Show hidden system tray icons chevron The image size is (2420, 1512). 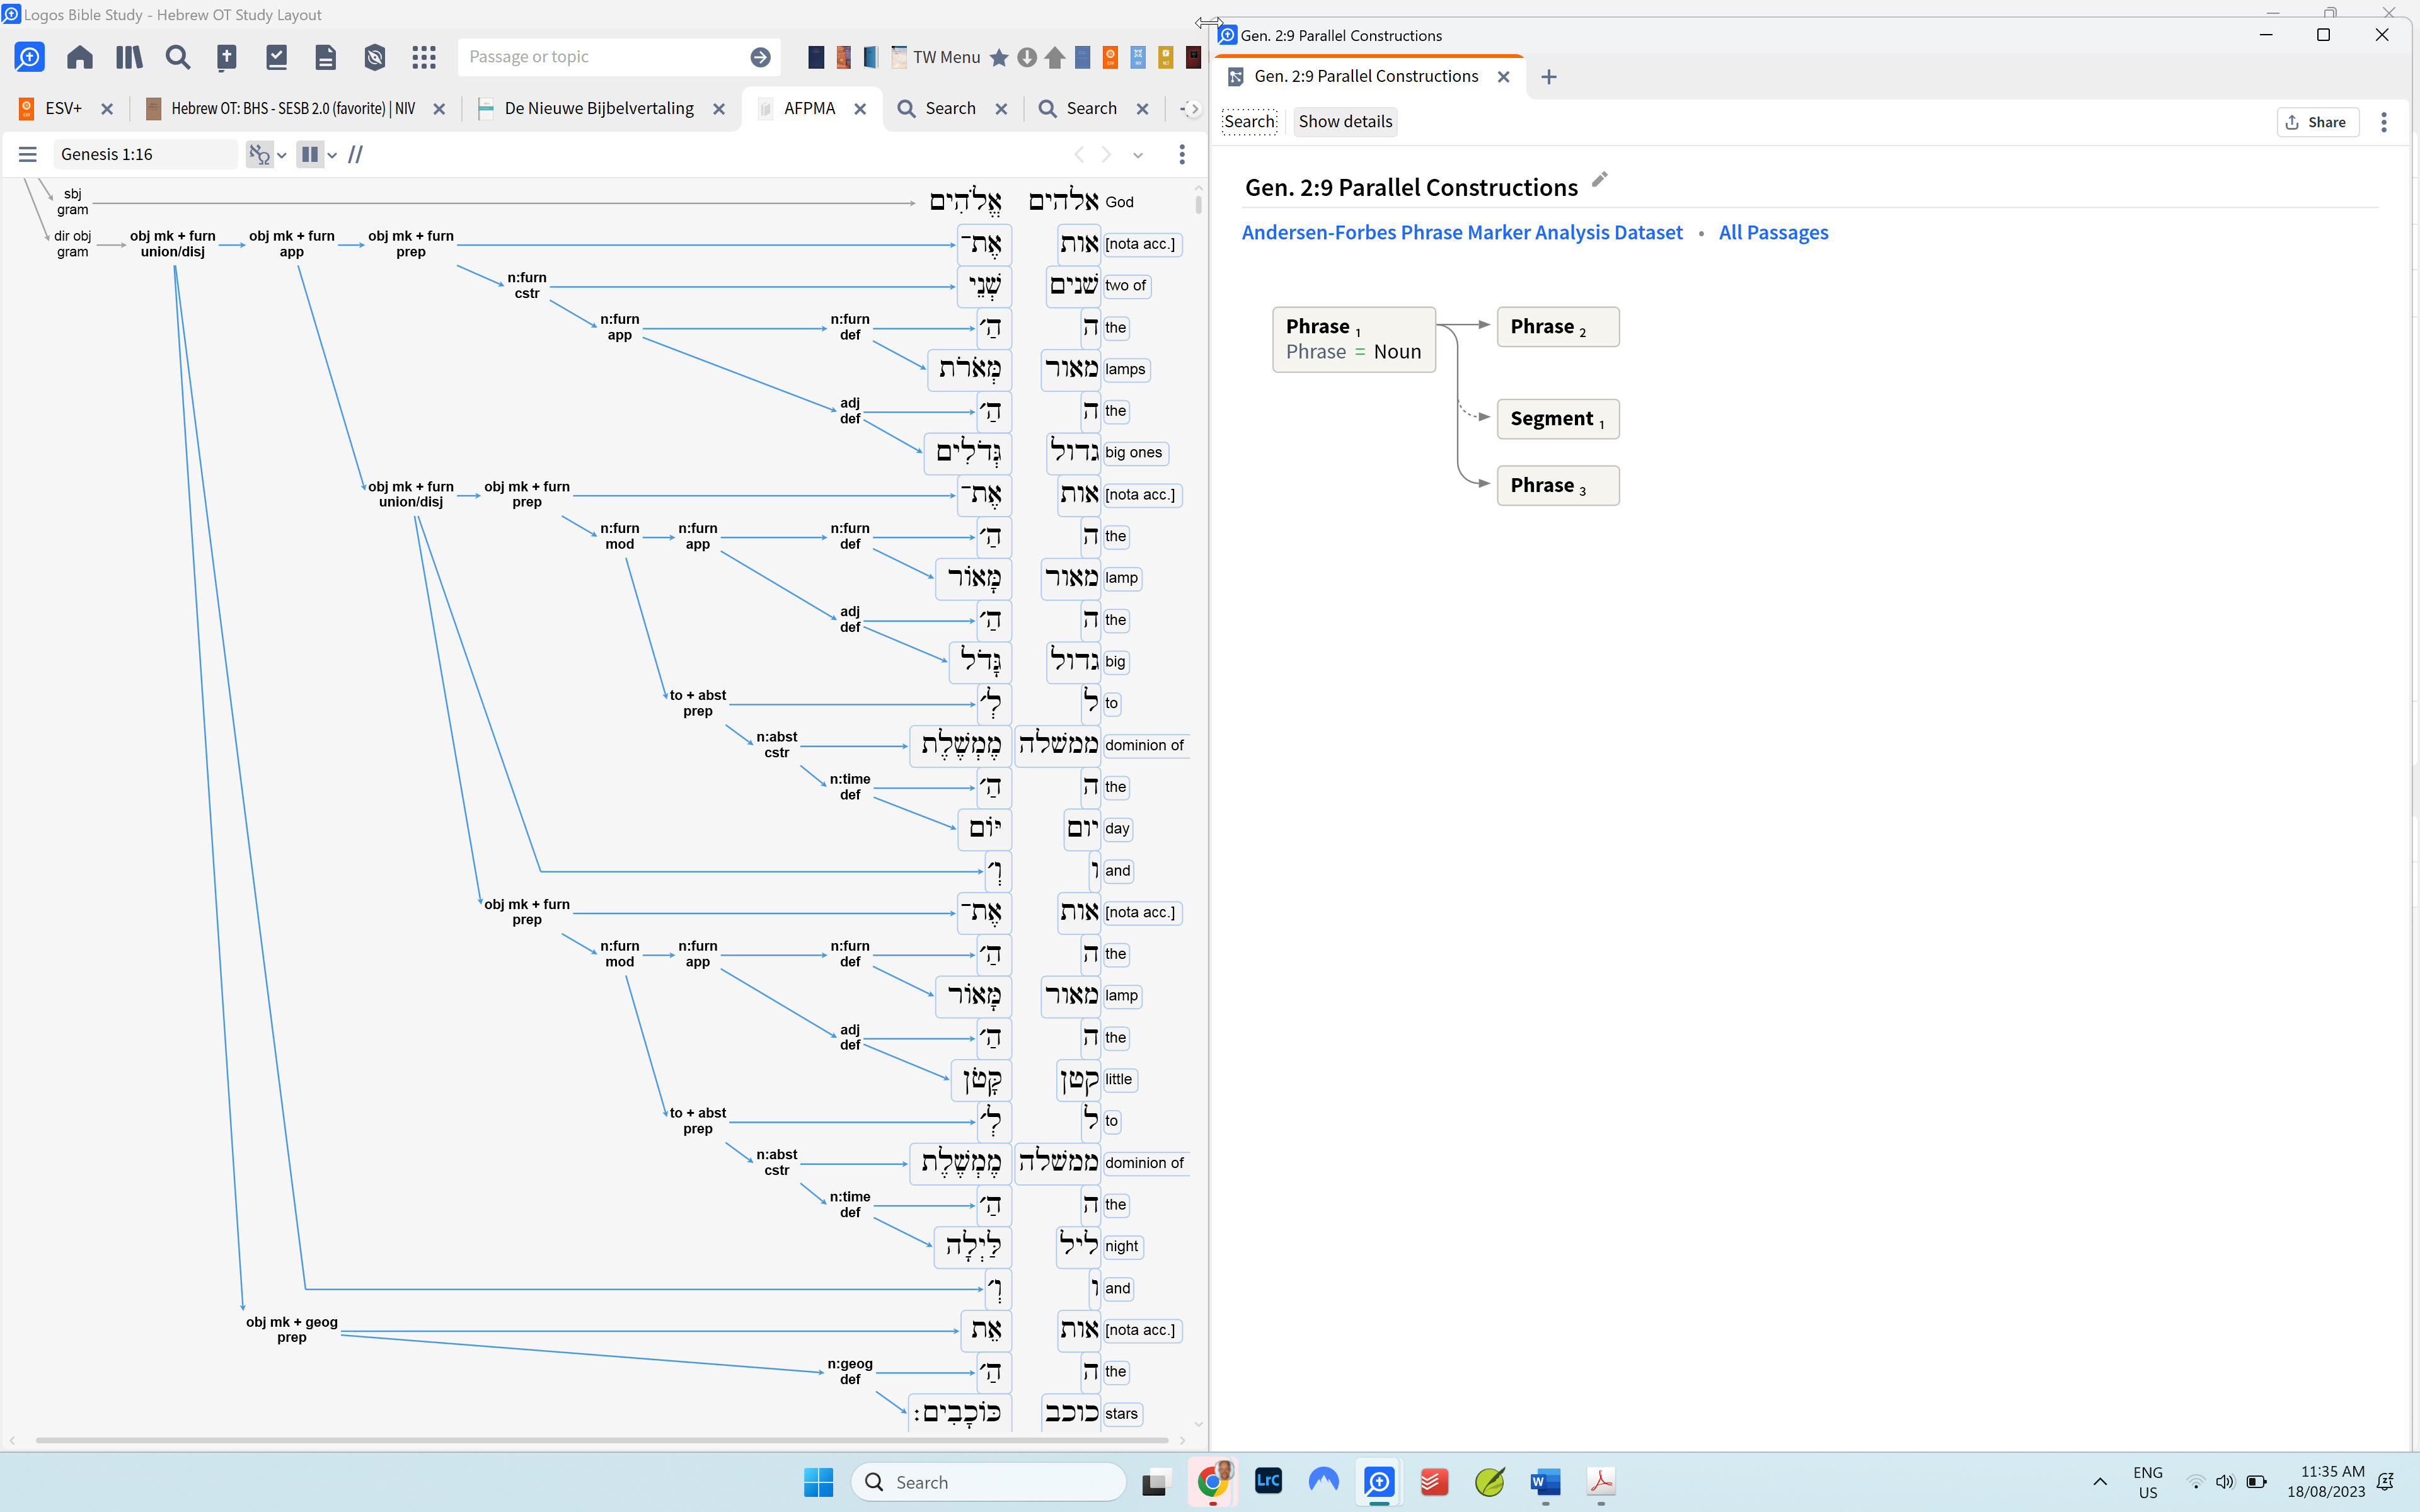pyautogui.click(x=2100, y=1482)
